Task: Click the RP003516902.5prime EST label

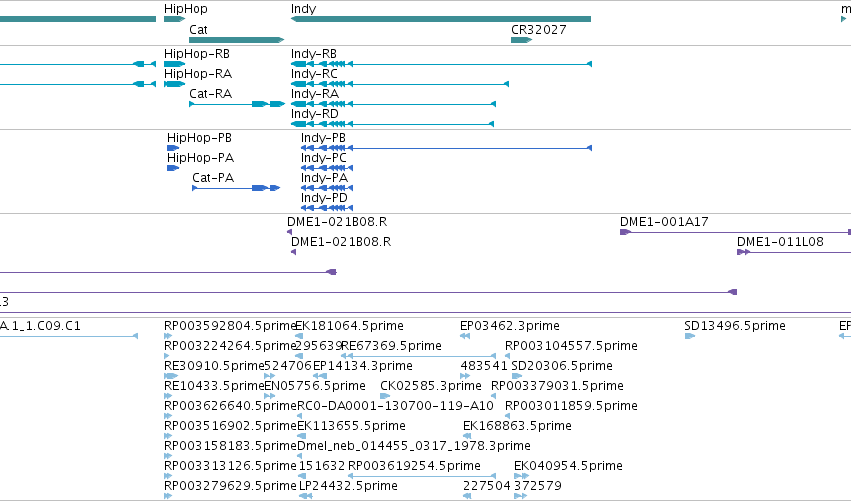Action: coord(230,427)
